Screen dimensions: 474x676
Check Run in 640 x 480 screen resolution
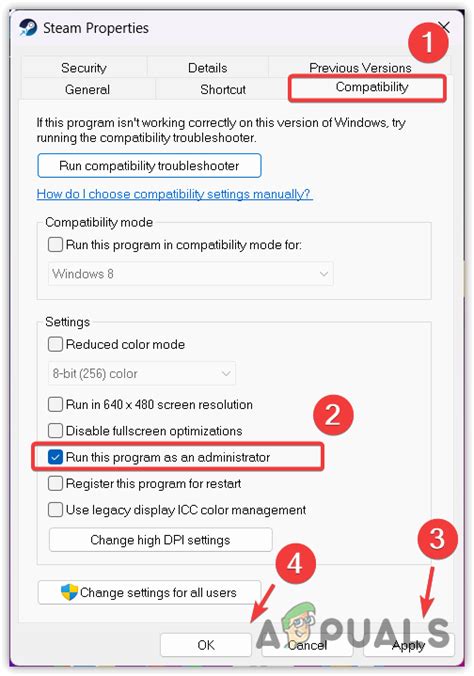(55, 404)
